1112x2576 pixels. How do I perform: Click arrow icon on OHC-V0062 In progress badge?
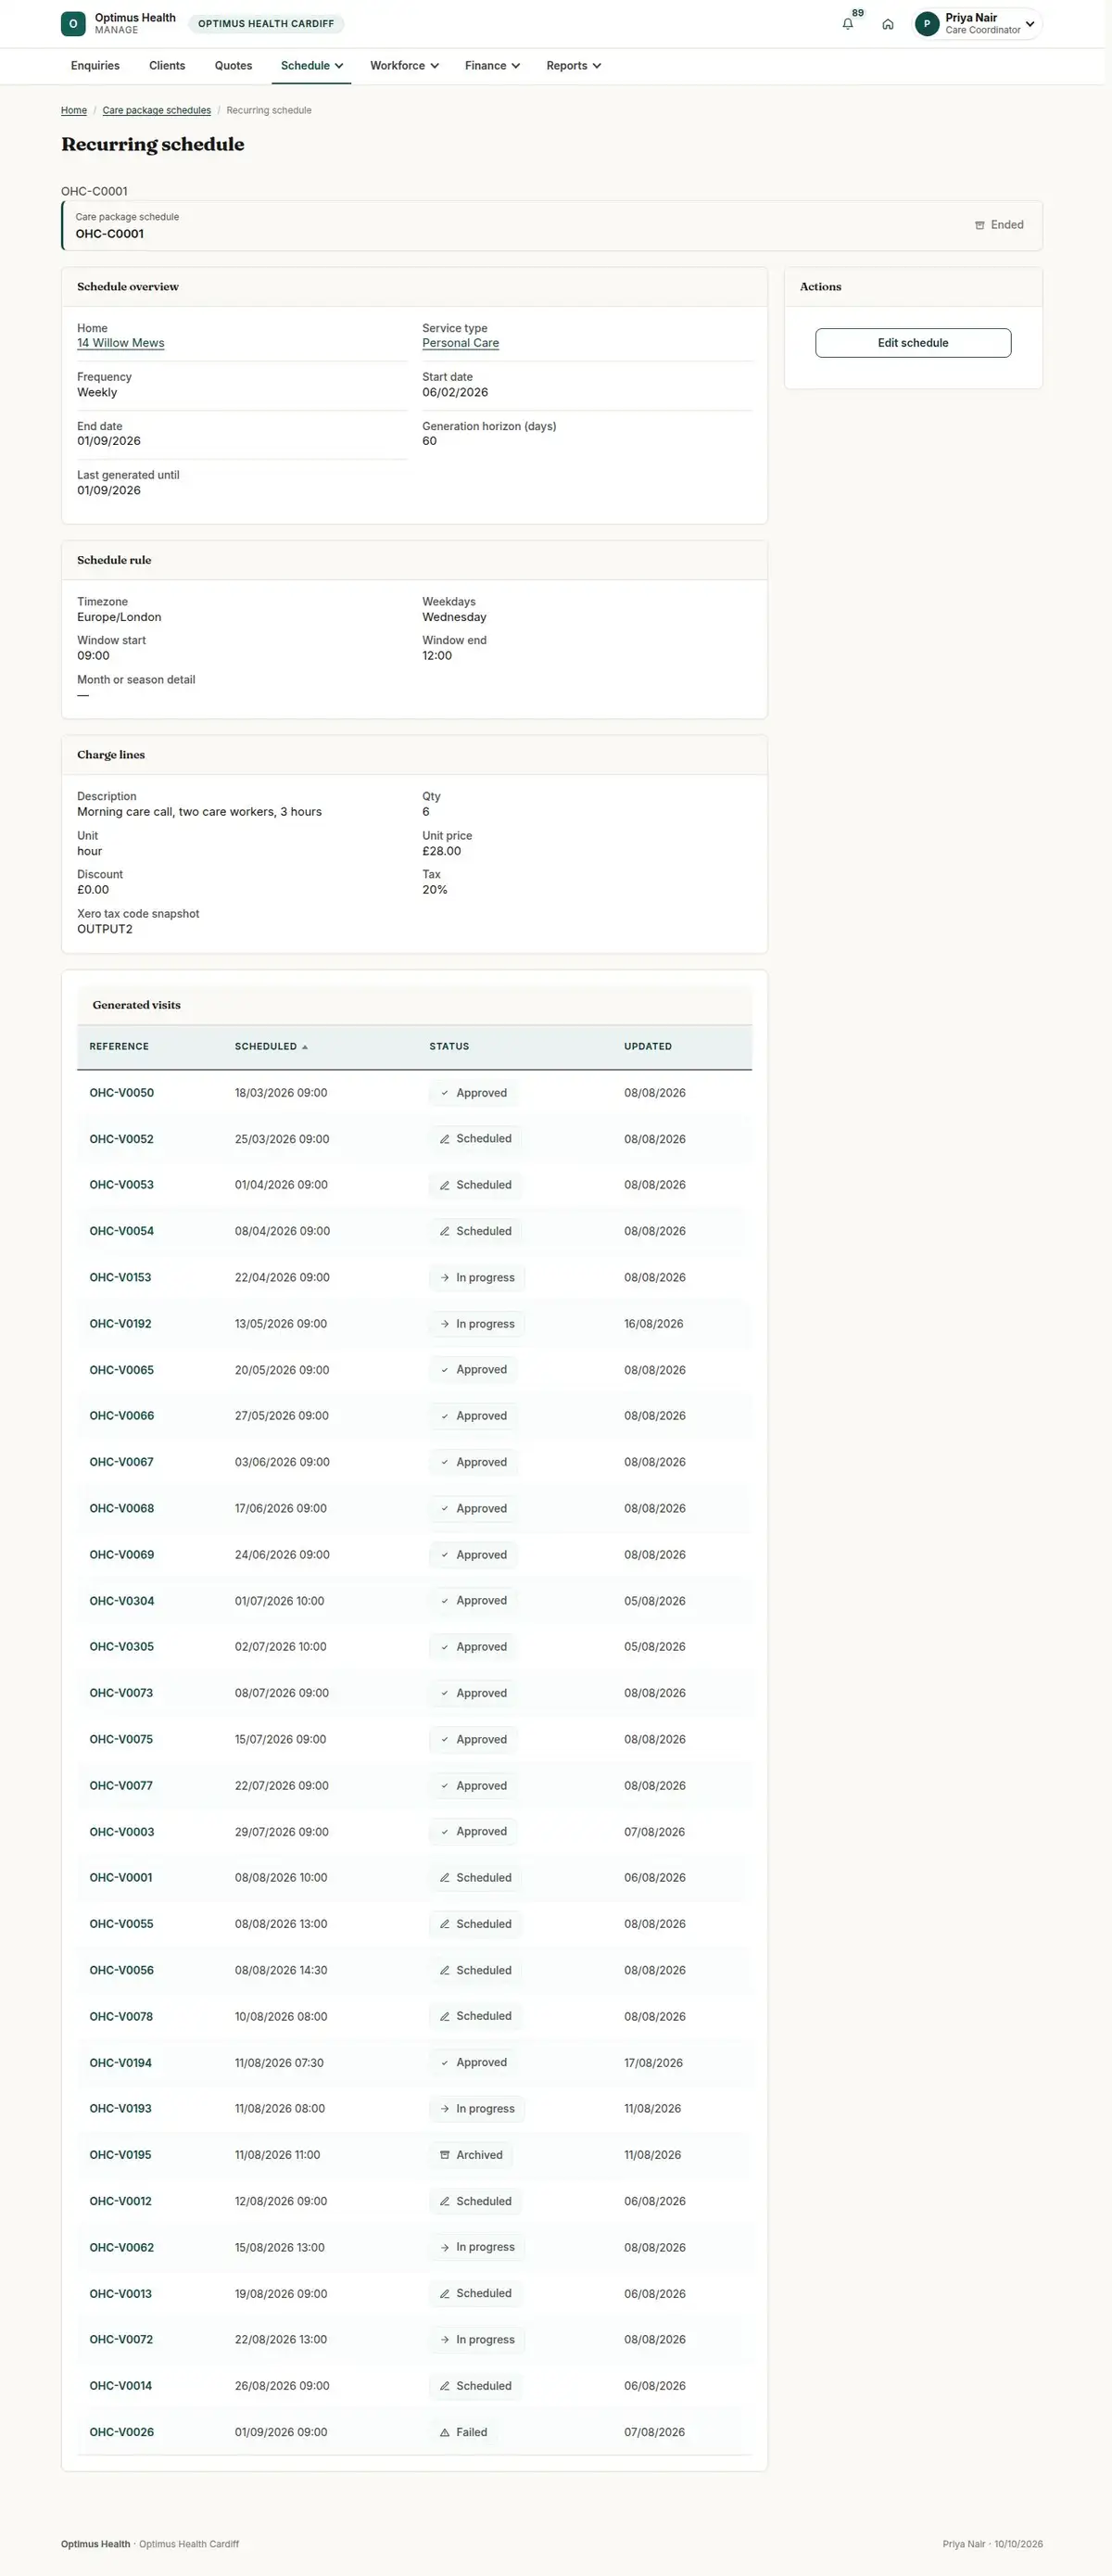(x=445, y=2247)
